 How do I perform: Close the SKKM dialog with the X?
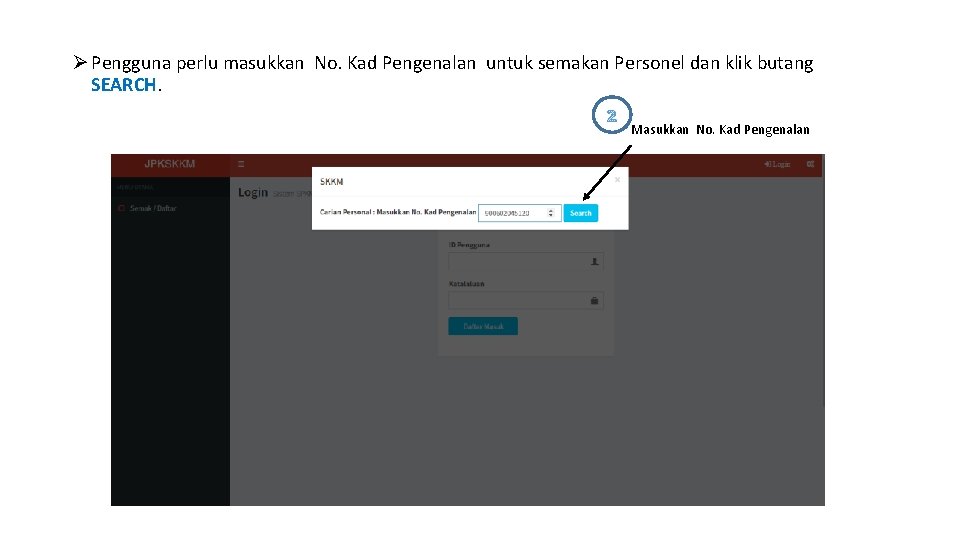click(x=617, y=179)
